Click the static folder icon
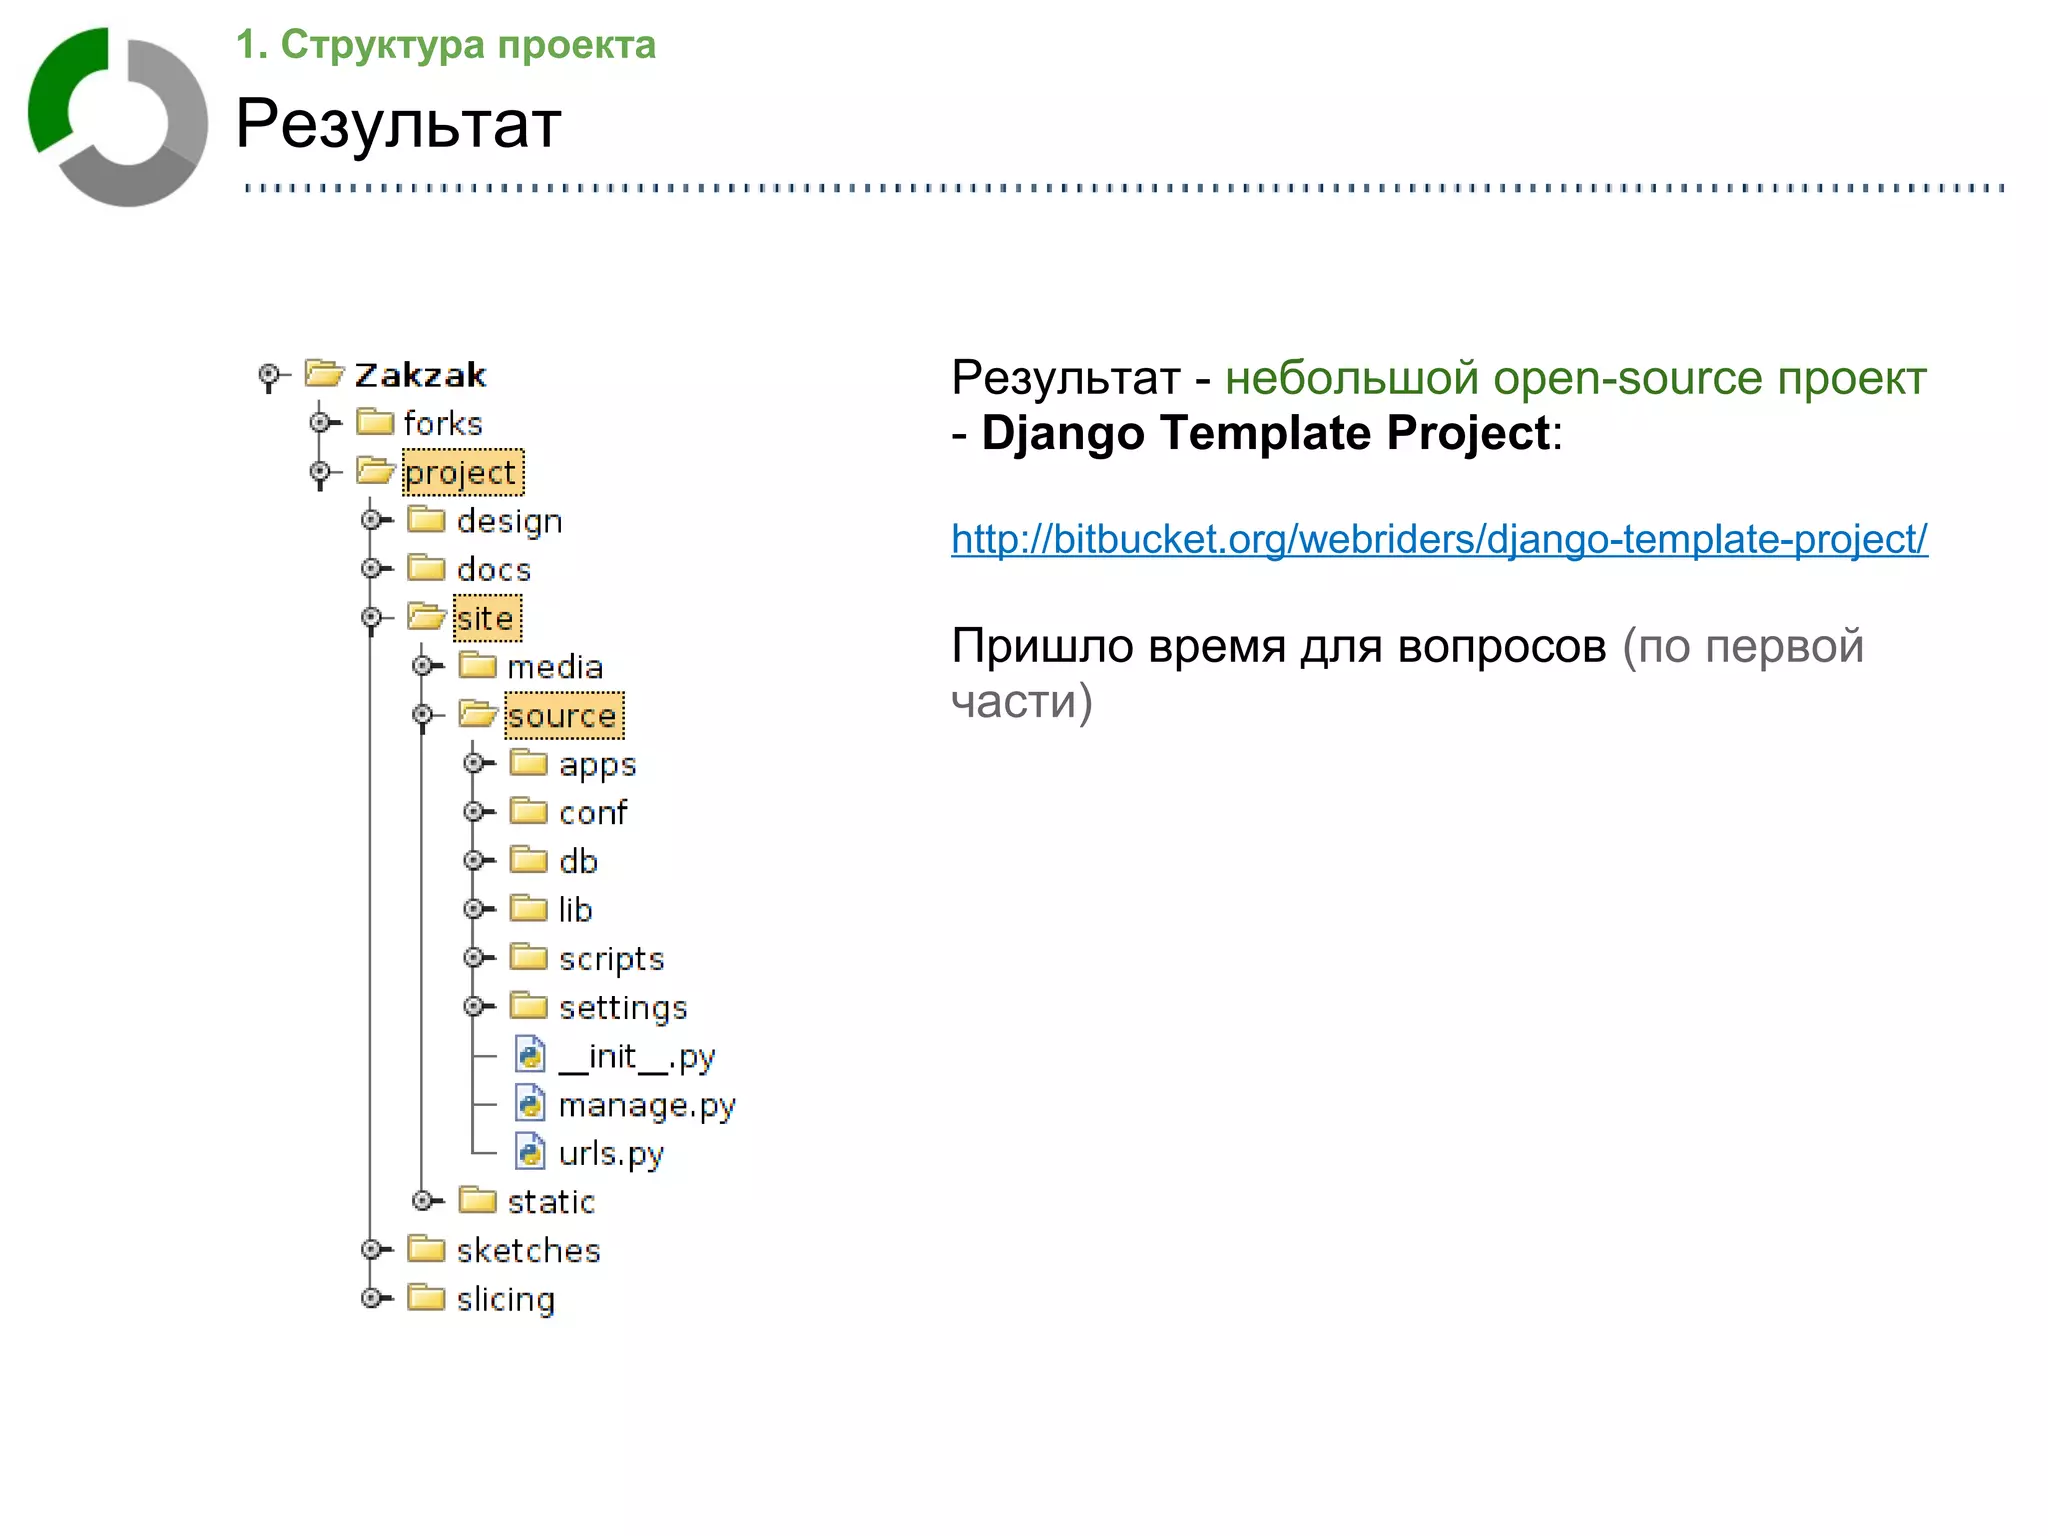This screenshot has height=1536, width=2048. click(x=477, y=1199)
